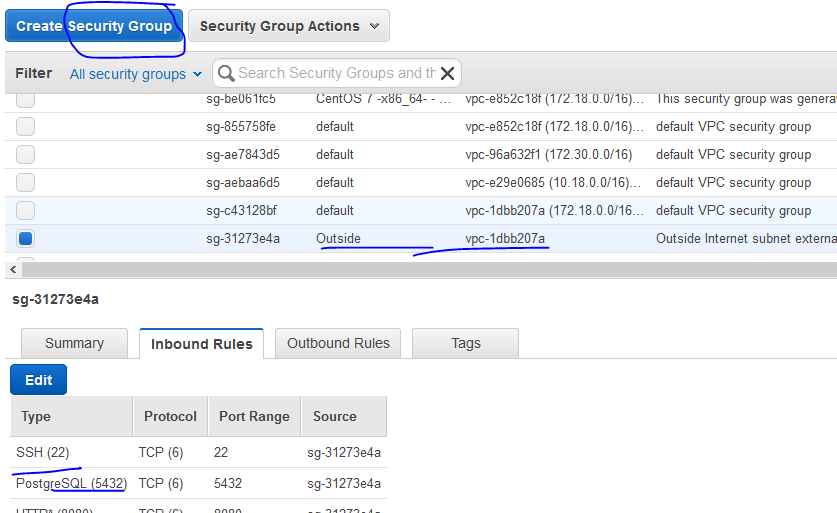
Task: Select the SSH (22) rule cell
Action: point(43,452)
